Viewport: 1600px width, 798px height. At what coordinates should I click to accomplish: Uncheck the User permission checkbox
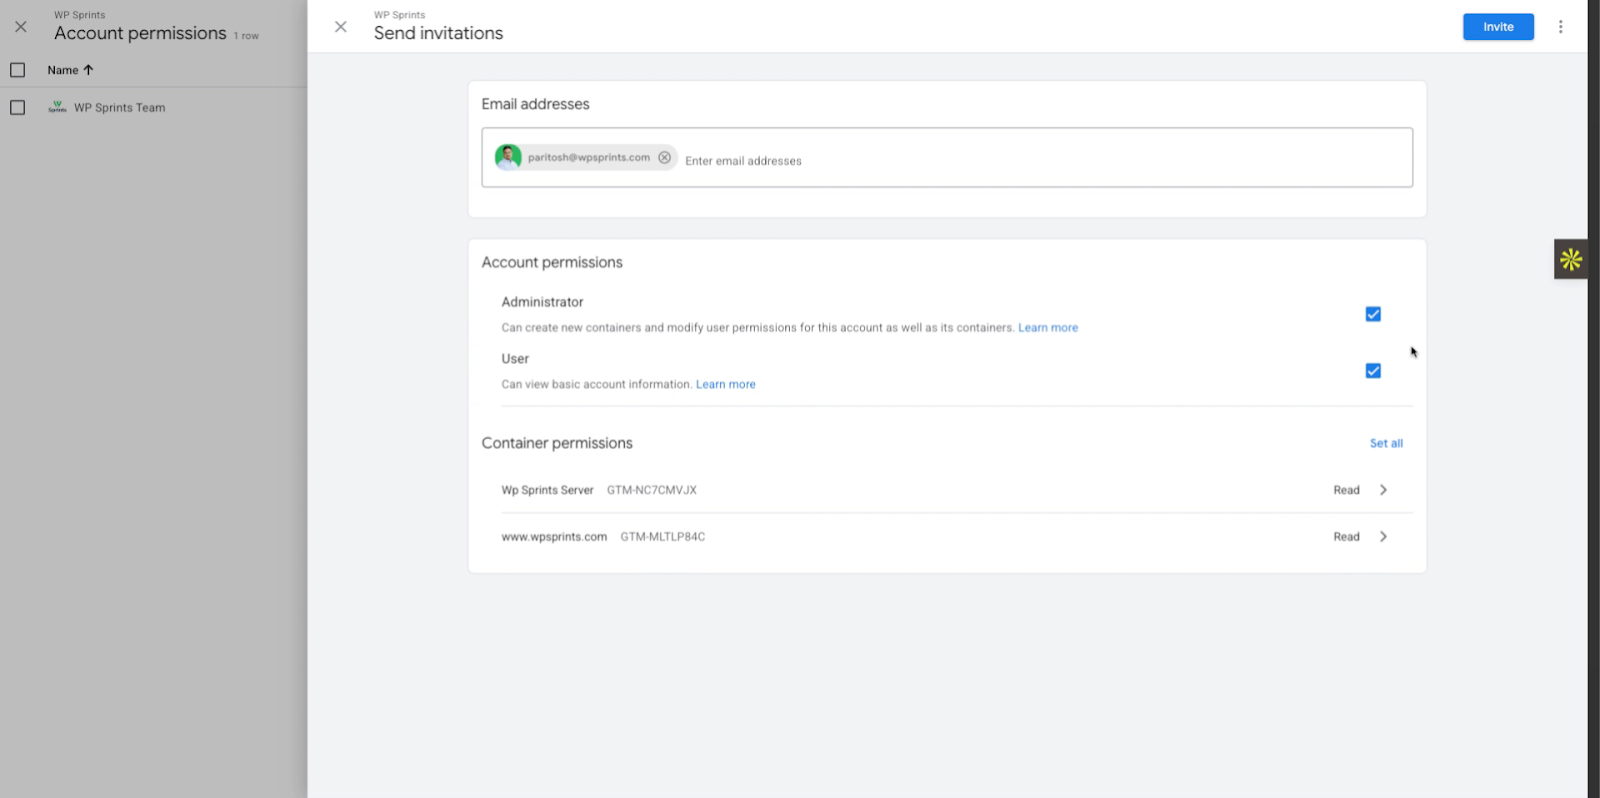click(1373, 371)
